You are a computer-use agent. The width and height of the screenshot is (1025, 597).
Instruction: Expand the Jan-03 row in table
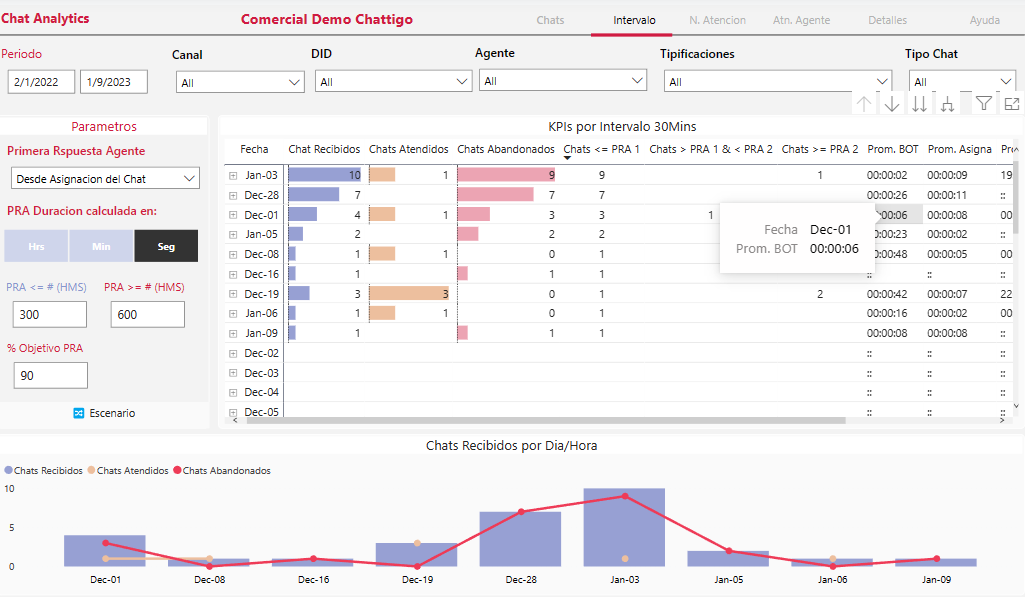(233, 175)
